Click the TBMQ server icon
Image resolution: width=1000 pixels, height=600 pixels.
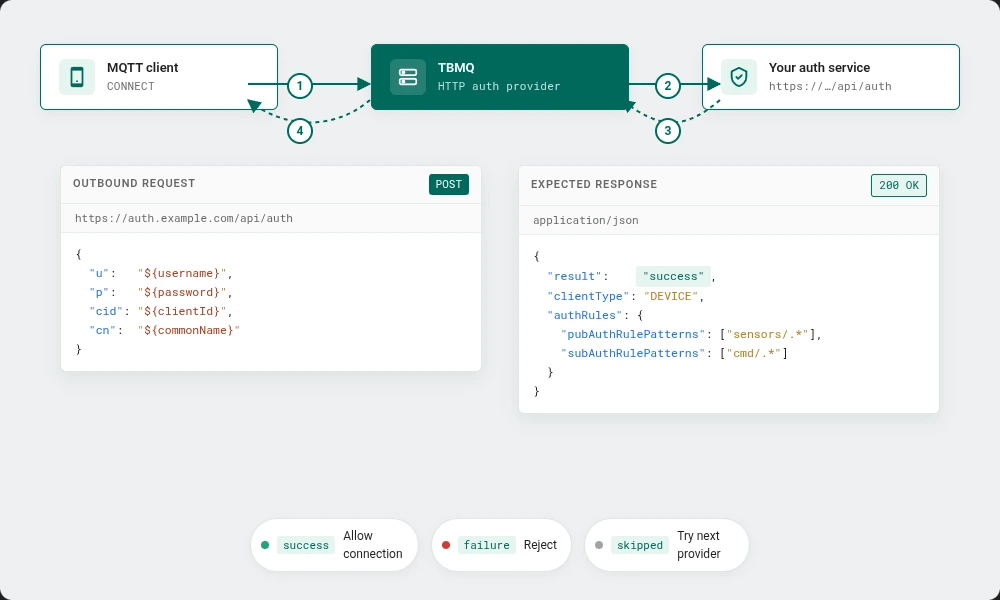pyautogui.click(x=408, y=77)
